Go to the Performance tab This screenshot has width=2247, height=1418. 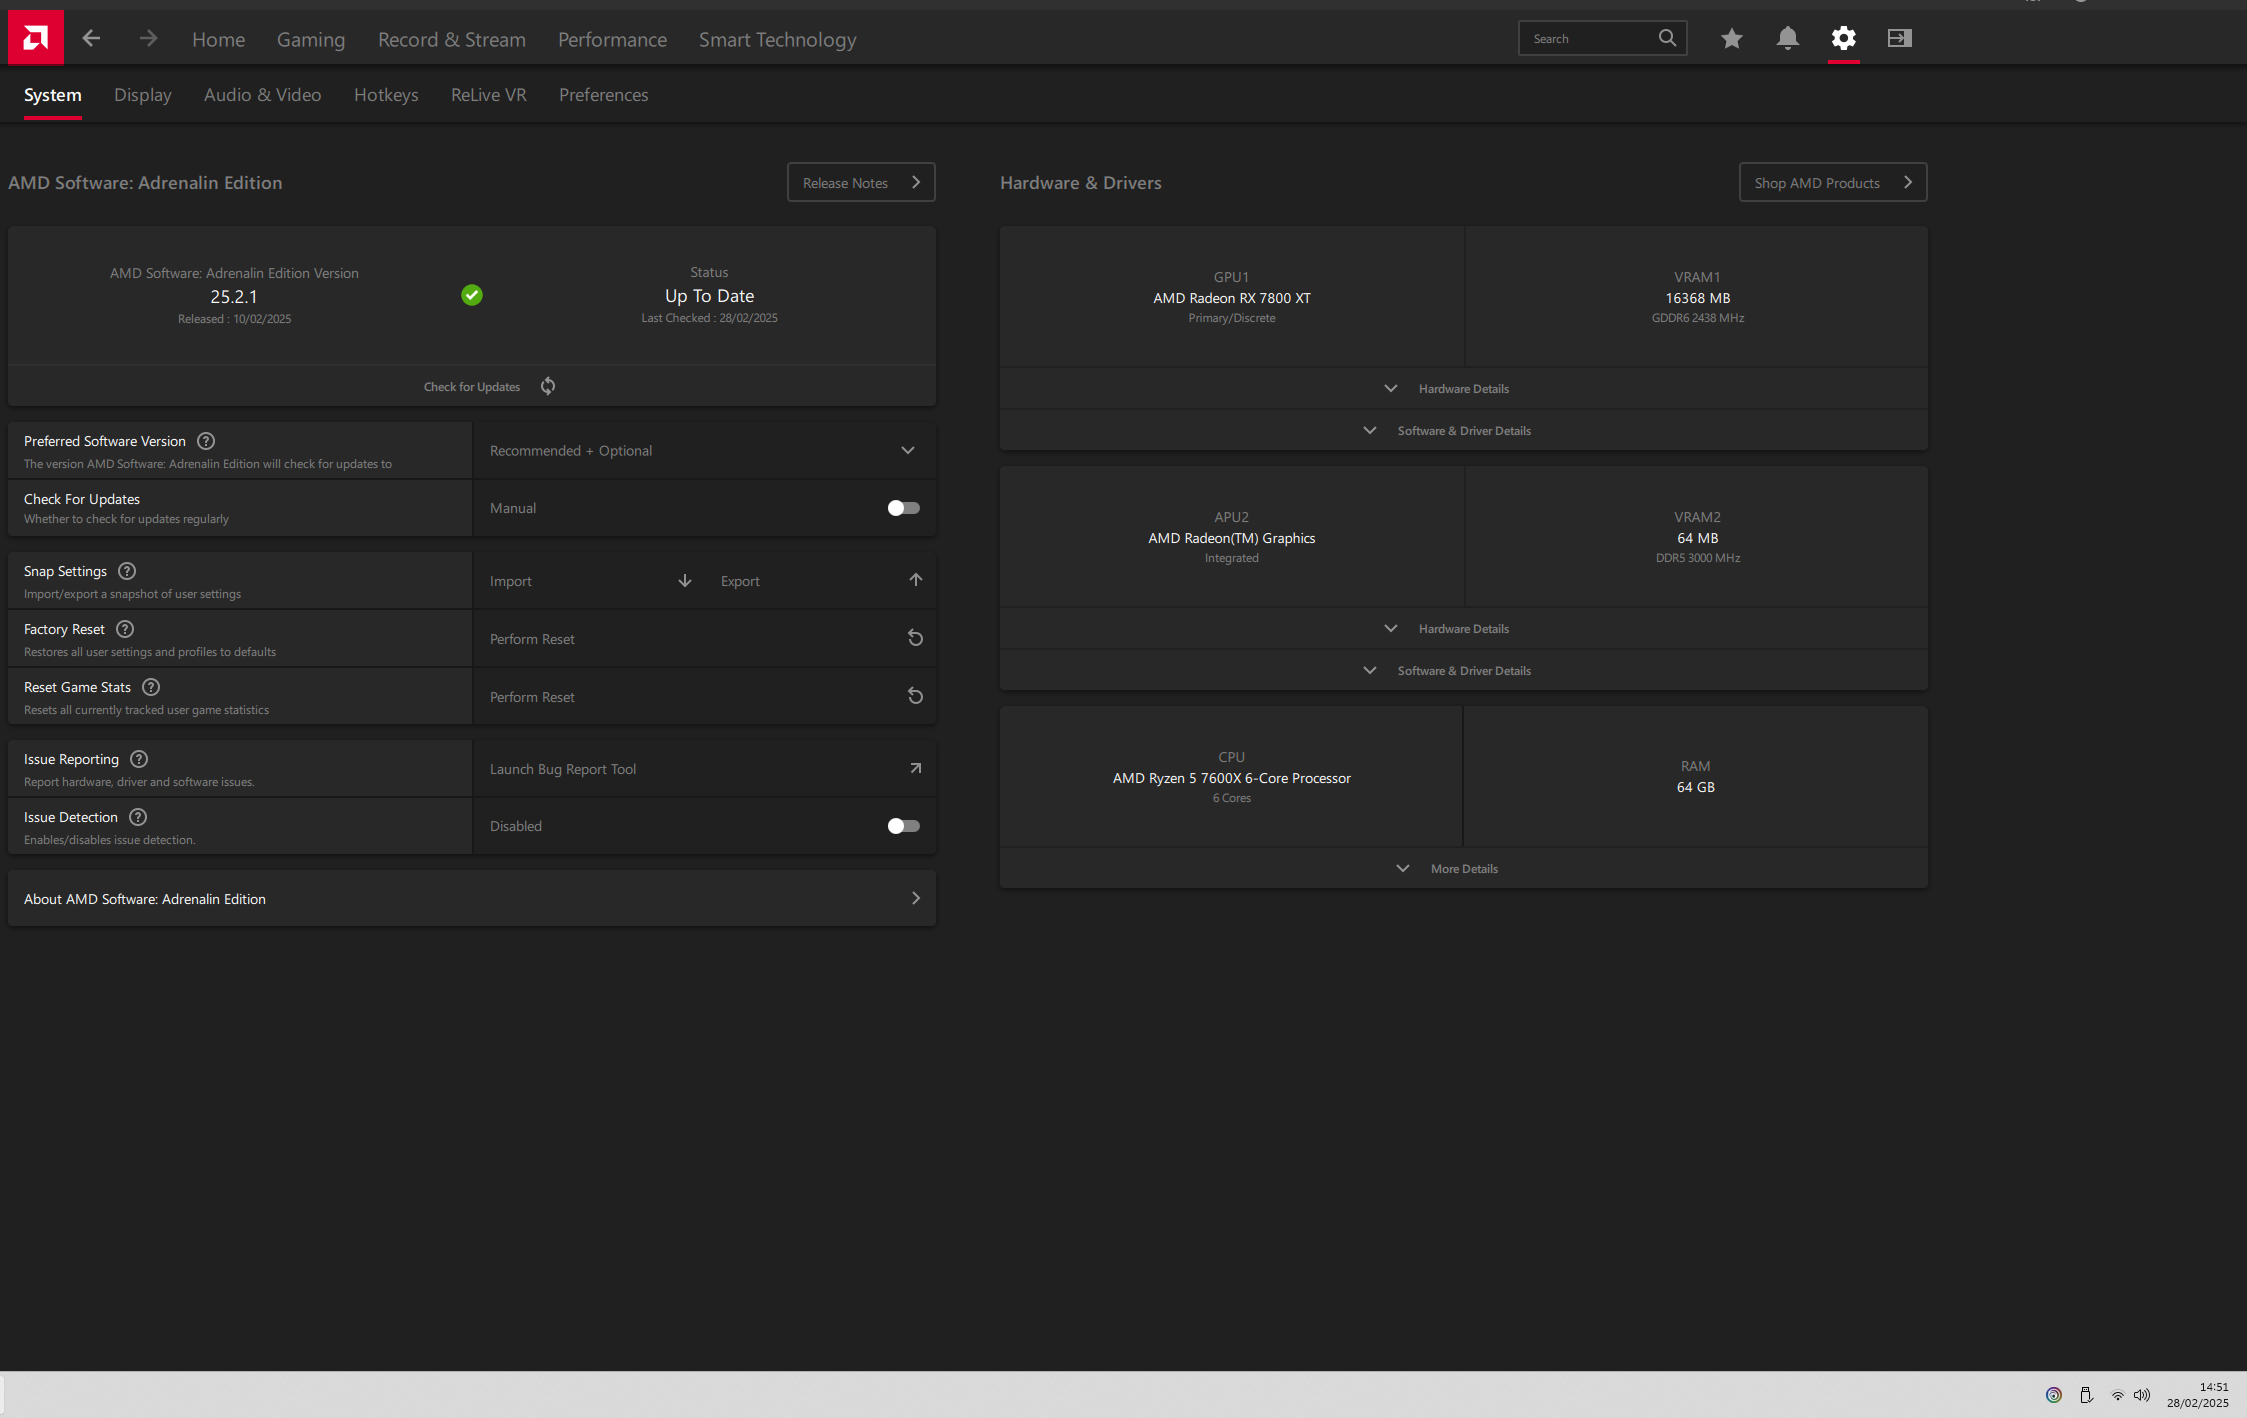pyautogui.click(x=612, y=39)
